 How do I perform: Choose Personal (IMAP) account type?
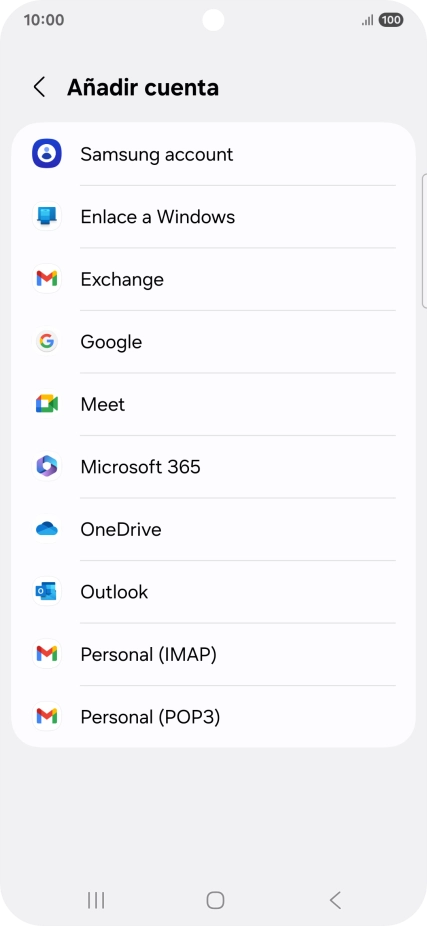pyautogui.click(x=213, y=655)
